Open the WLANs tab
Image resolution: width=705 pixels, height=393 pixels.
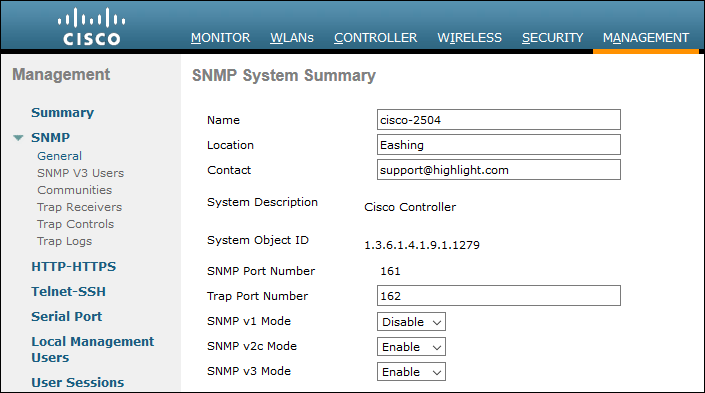tap(292, 38)
